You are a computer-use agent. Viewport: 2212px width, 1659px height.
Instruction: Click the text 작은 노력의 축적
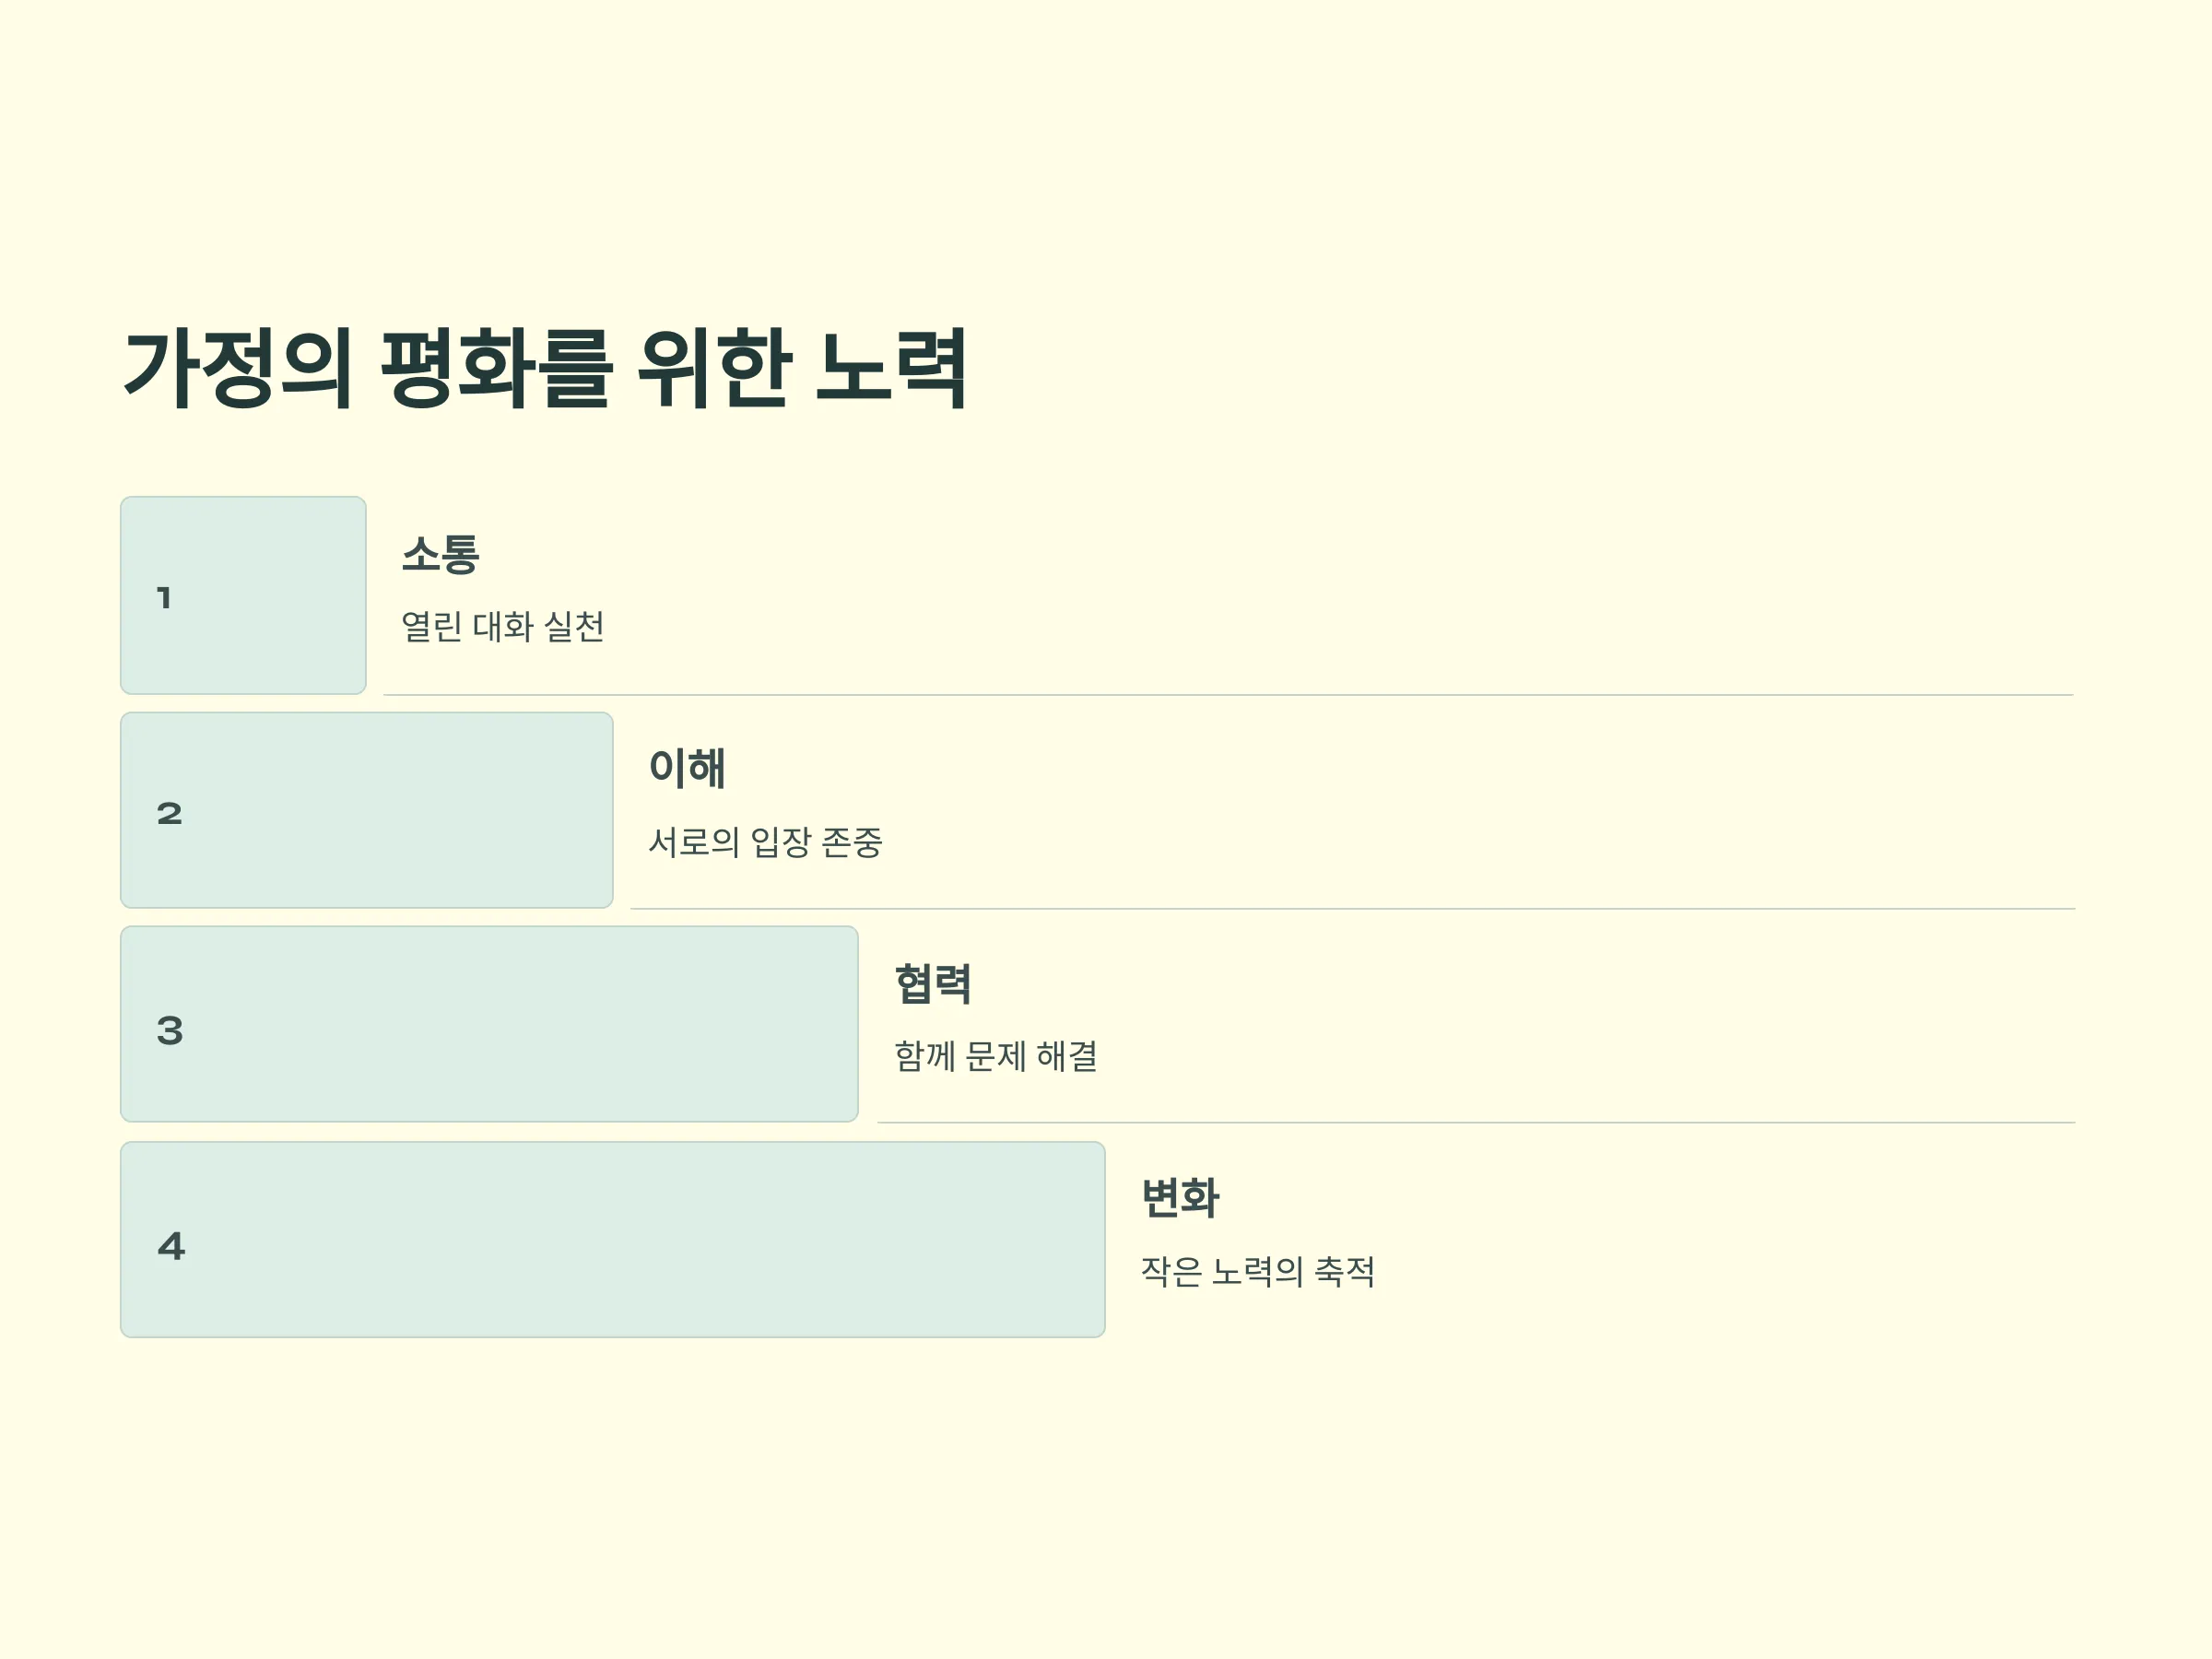click(1258, 1270)
